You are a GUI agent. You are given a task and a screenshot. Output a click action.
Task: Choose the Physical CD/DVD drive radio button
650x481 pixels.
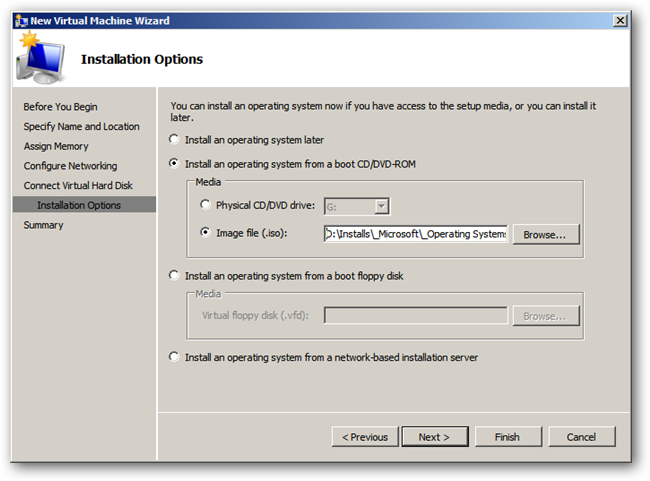[x=205, y=204]
